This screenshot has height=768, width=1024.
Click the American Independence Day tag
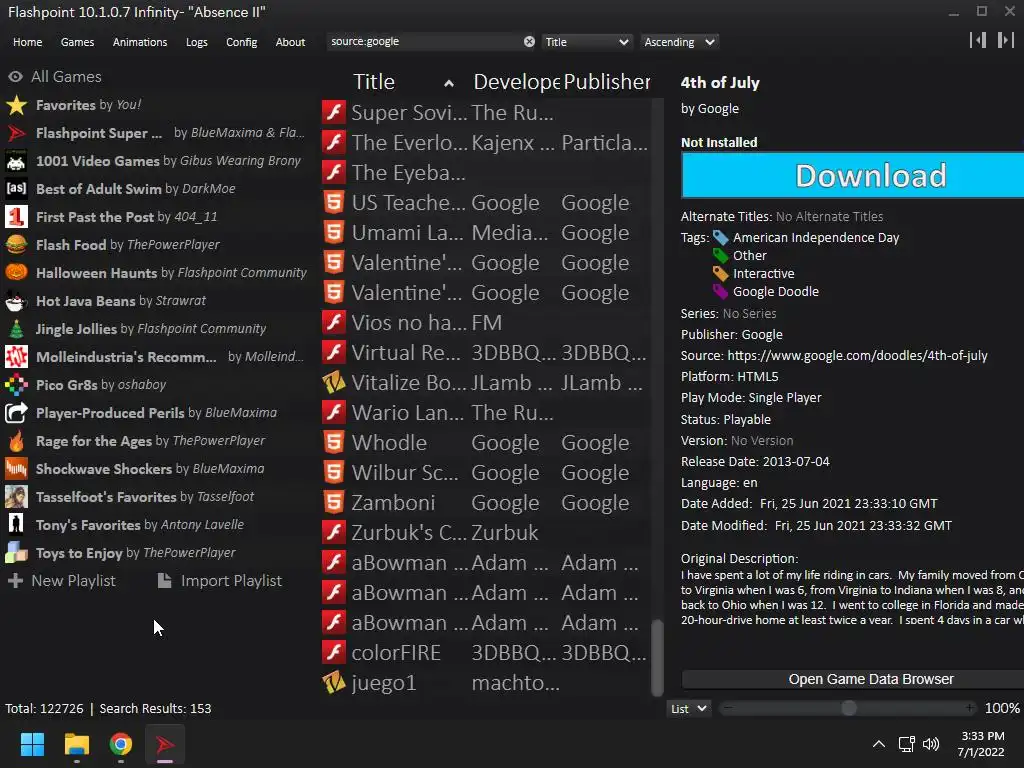tap(816, 238)
